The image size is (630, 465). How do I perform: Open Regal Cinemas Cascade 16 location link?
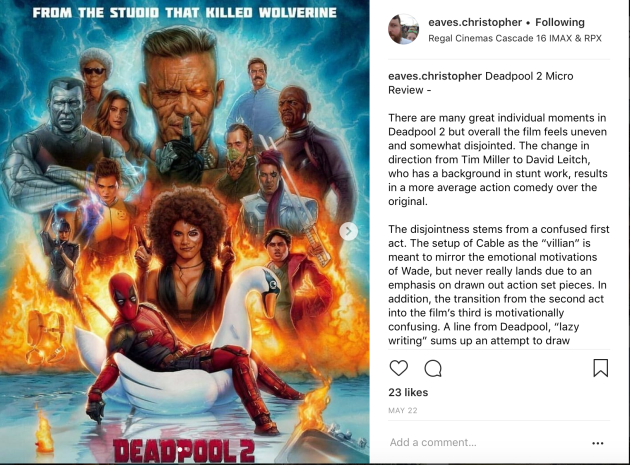point(515,39)
